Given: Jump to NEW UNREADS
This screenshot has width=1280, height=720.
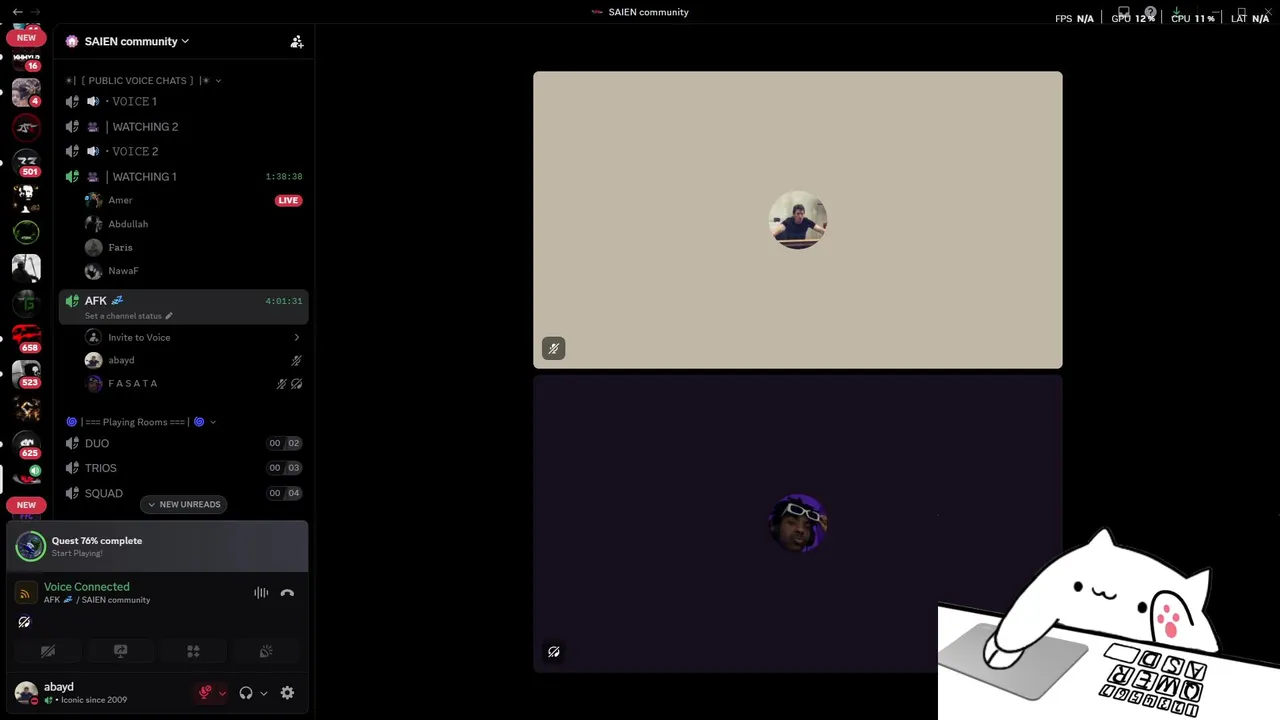Looking at the screenshot, I should click(x=184, y=504).
